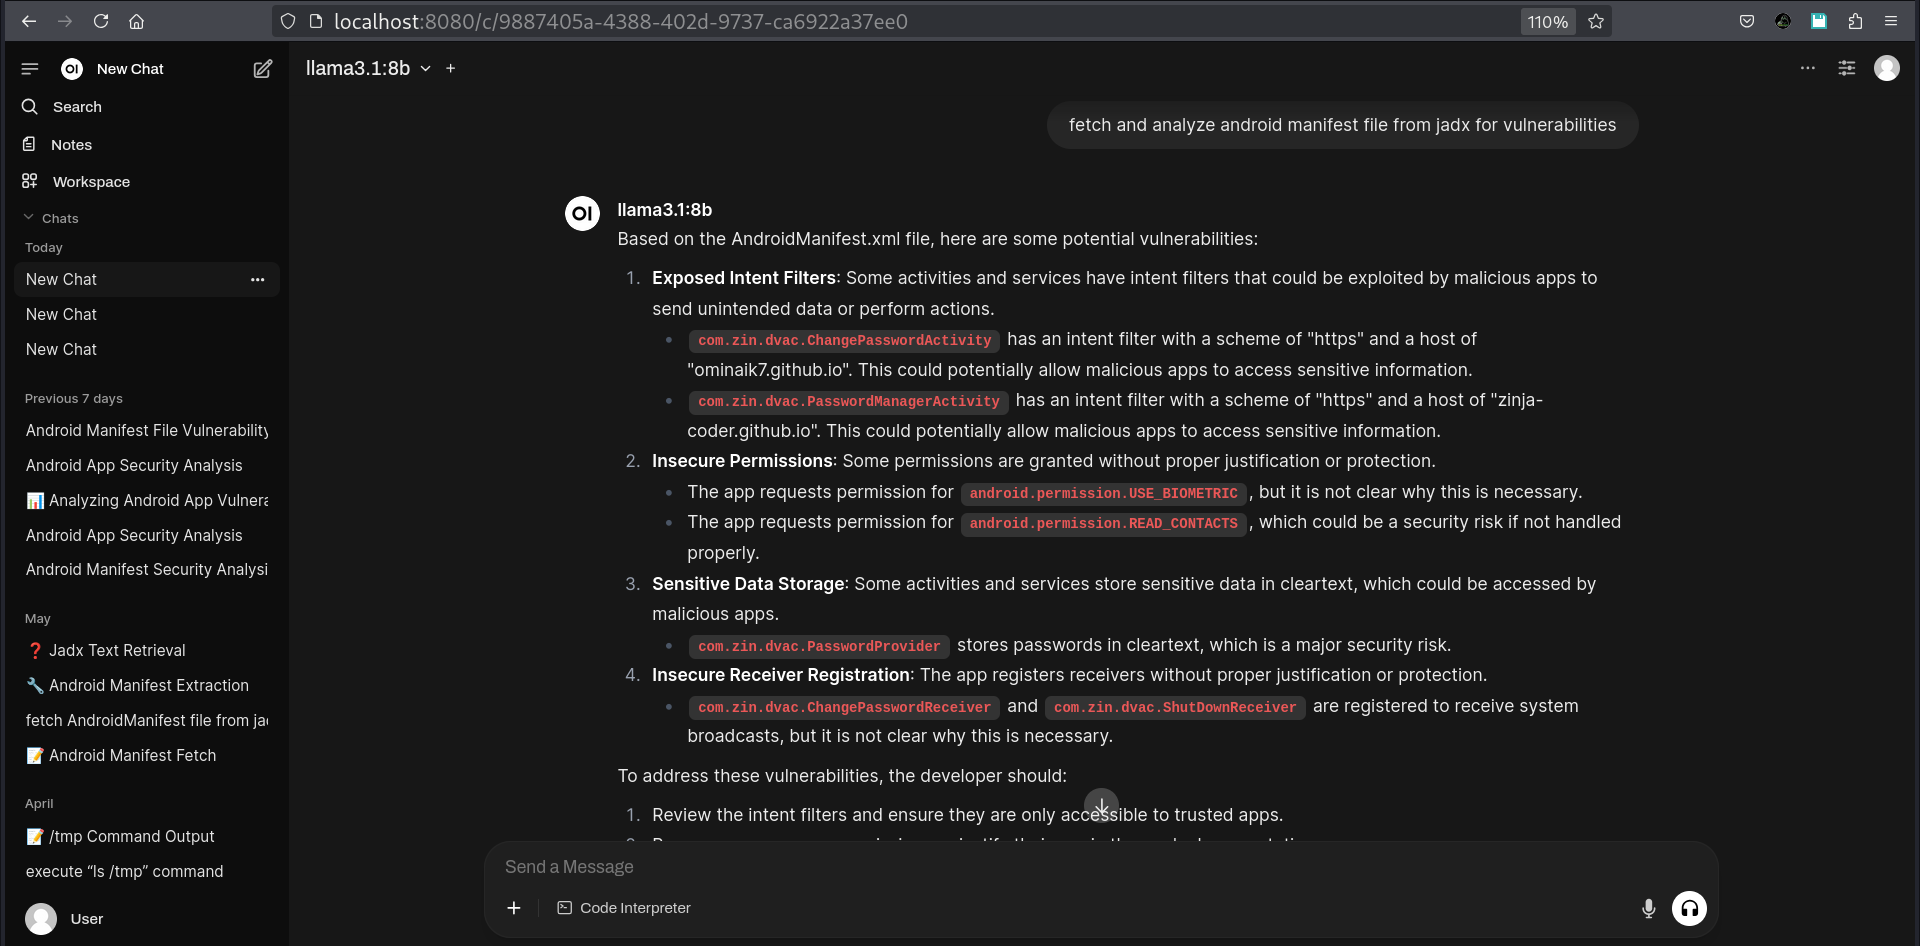Open the llama3.1:8b model dropdown
This screenshot has height=946, width=1920.
click(368, 68)
